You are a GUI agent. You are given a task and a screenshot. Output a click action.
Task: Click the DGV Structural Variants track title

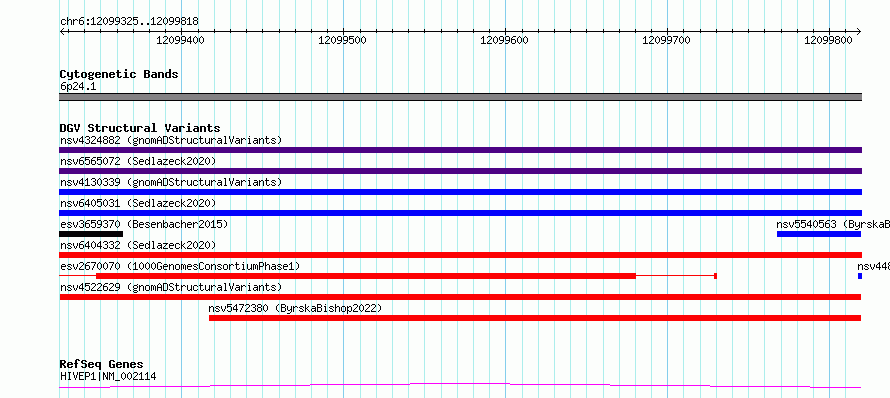click(x=140, y=128)
